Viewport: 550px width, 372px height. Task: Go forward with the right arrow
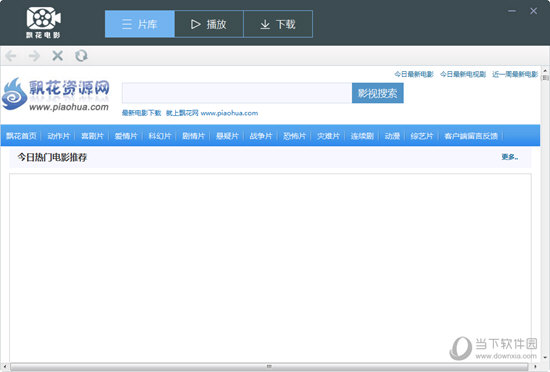click(x=34, y=56)
